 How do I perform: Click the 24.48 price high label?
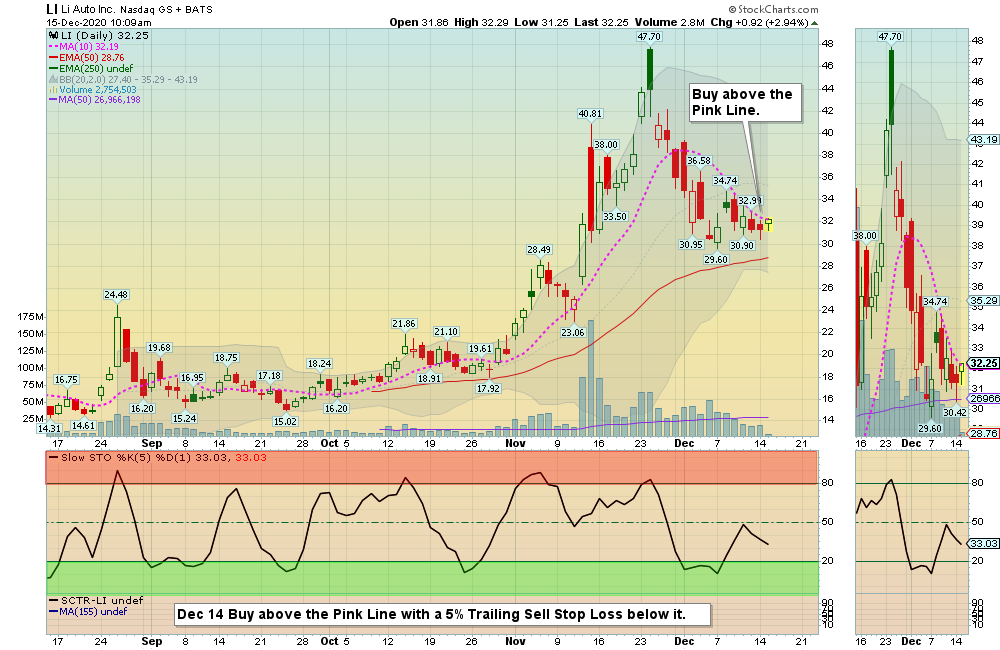coord(116,295)
